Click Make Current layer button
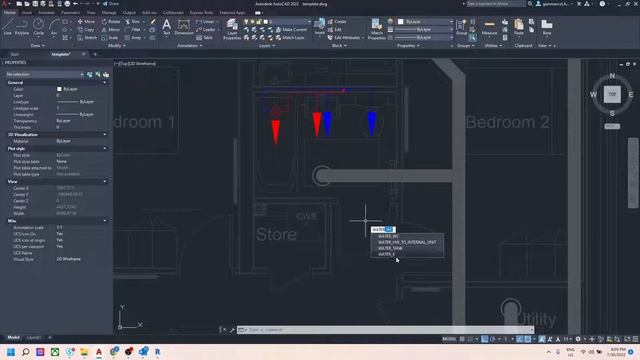The height and width of the screenshot is (360, 640). click(x=291, y=30)
